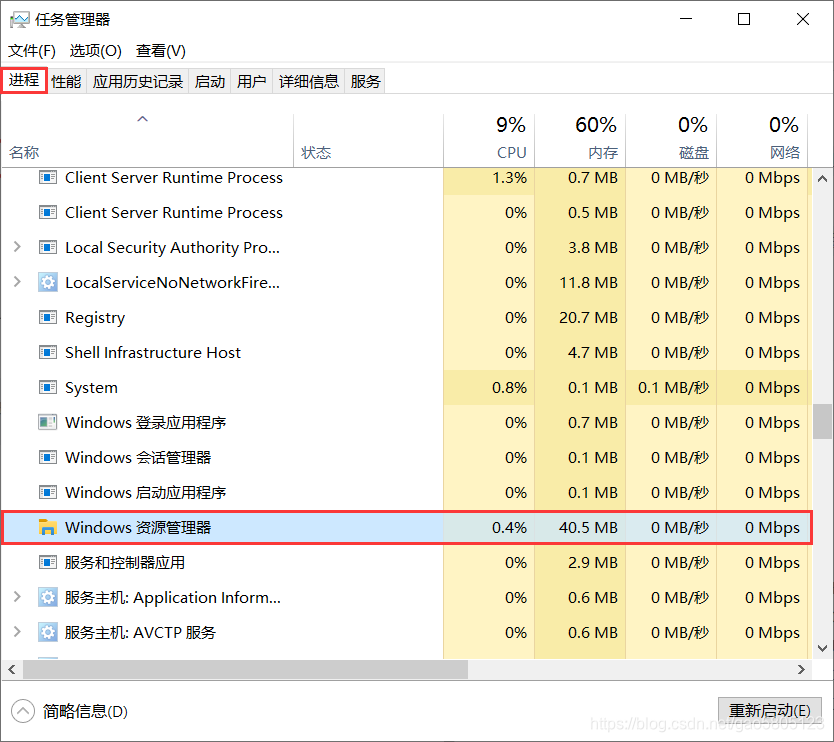Click the right arrow of horizontal scrollbar
The height and width of the screenshot is (742, 834).
[x=800, y=669]
